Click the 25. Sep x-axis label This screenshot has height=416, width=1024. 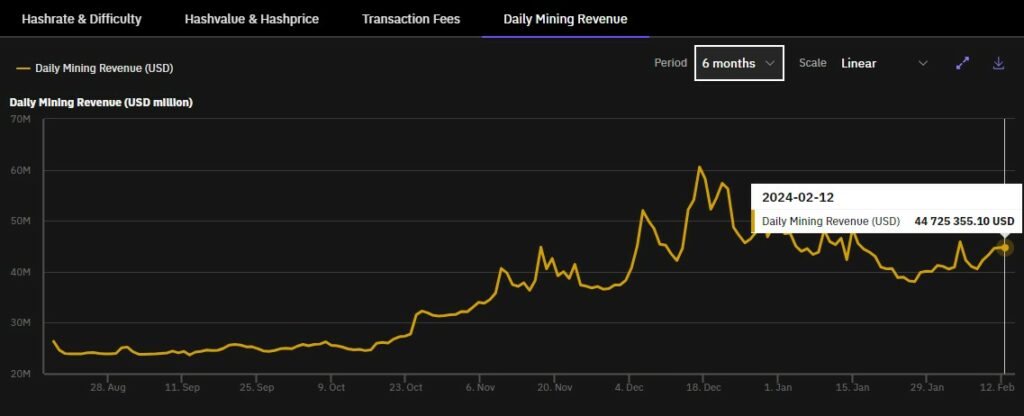pos(257,387)
